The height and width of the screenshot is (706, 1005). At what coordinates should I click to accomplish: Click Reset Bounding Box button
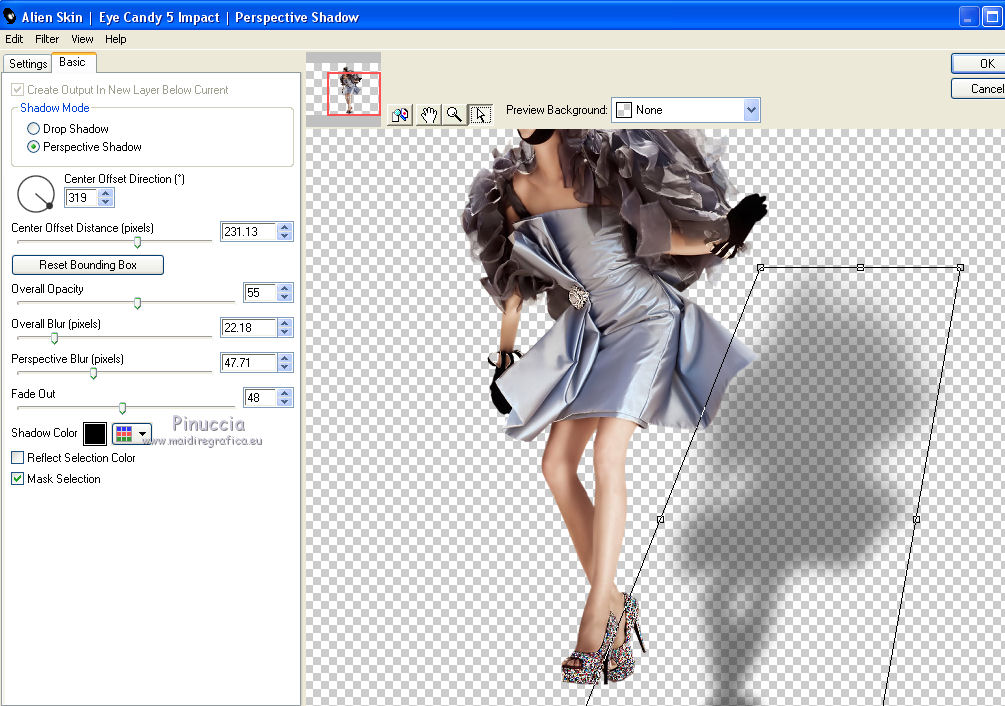88,265
